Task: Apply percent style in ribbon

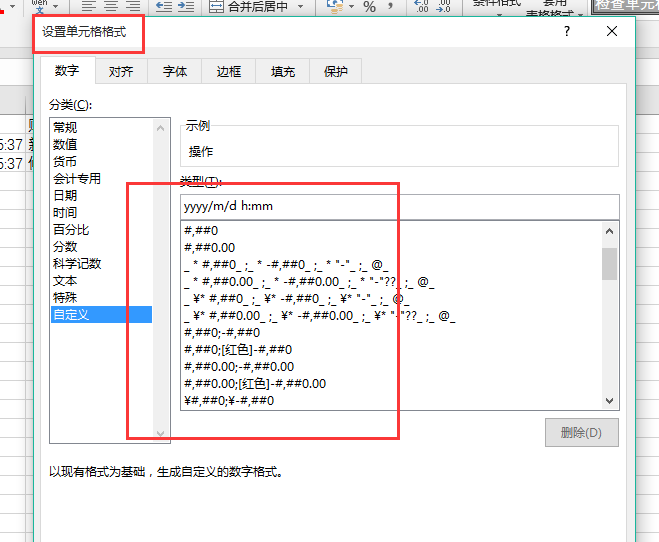Action: pos(369,6)
